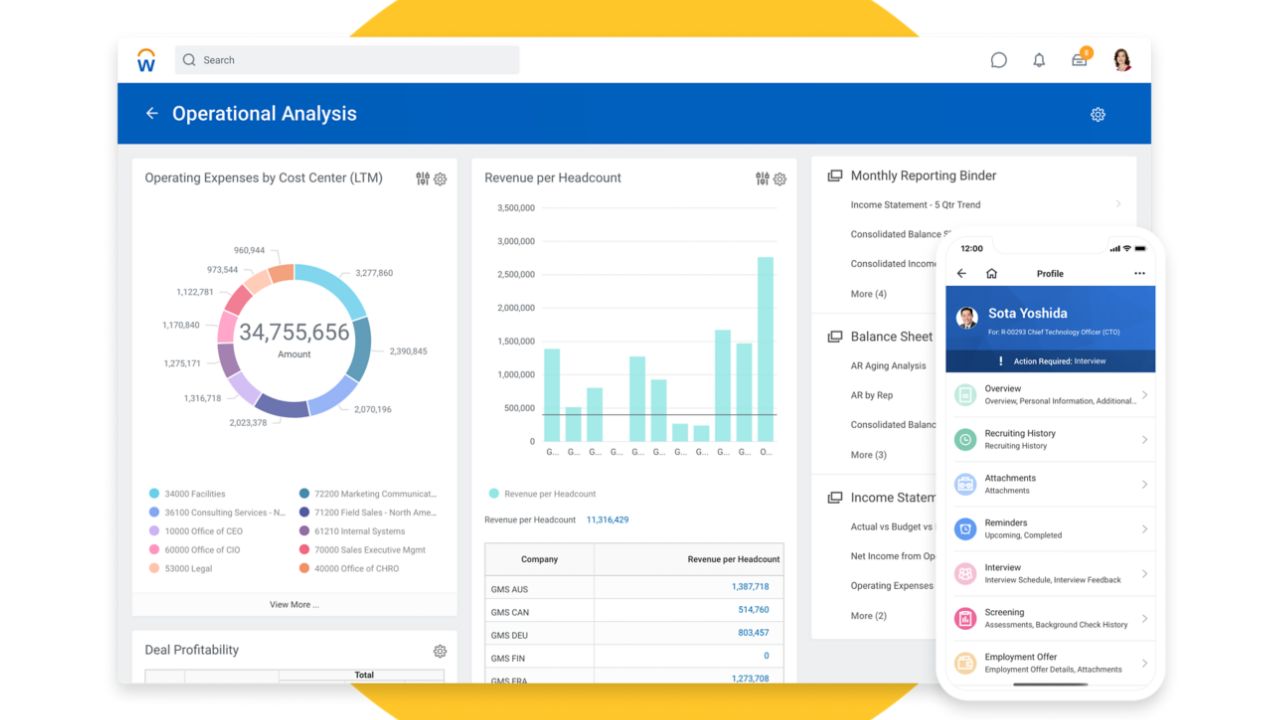This screenshot has height=720, width=1280.
Task: Open filter sliders for Revenue per Headcount
Action: coord(763,179)
